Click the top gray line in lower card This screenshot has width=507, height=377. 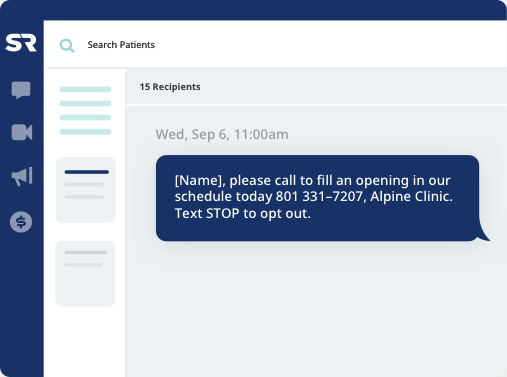pos(85,252)
